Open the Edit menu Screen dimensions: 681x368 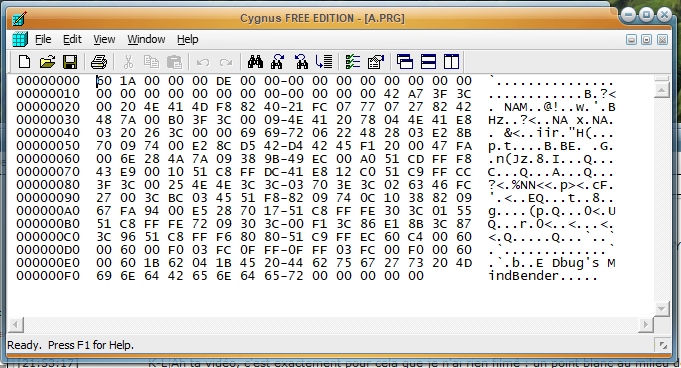click(x=72, y=39)
